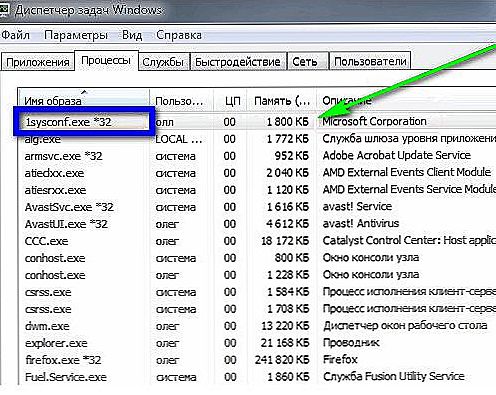The width and height of the screenshot is (496, 395).
Task: Click memory value 952 КБ
Action: pos(292,156)
